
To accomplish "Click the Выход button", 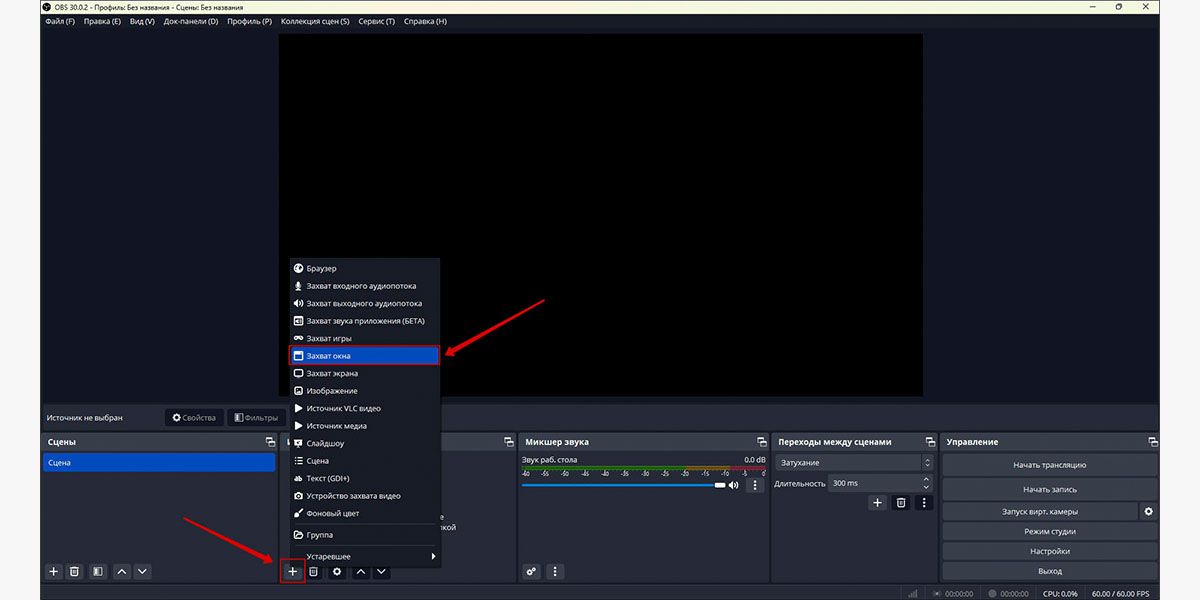I will tap(1050, 571).
